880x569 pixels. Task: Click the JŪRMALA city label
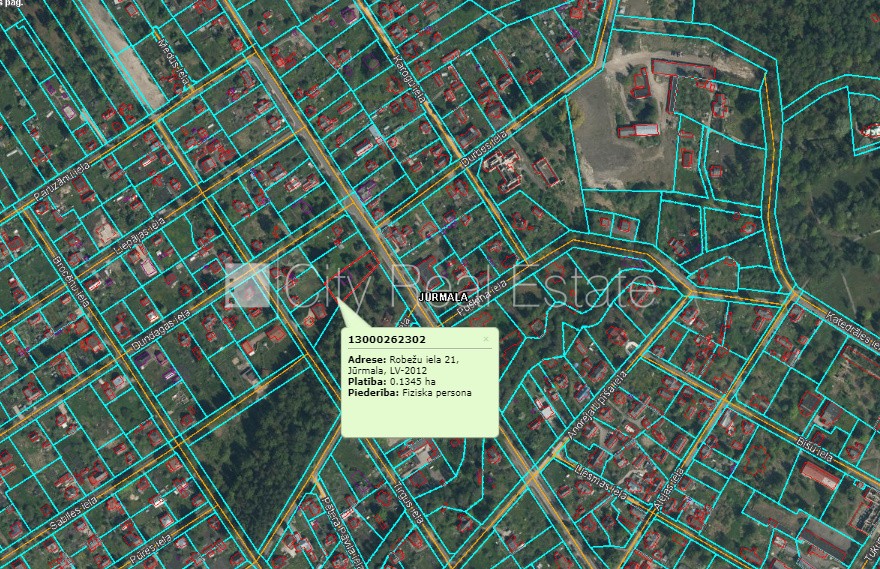tap(441, 298)
